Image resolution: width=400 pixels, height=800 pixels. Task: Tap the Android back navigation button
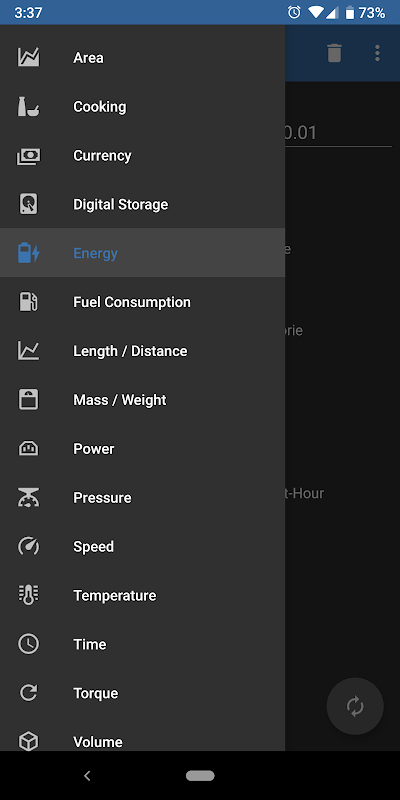(87, 776)
